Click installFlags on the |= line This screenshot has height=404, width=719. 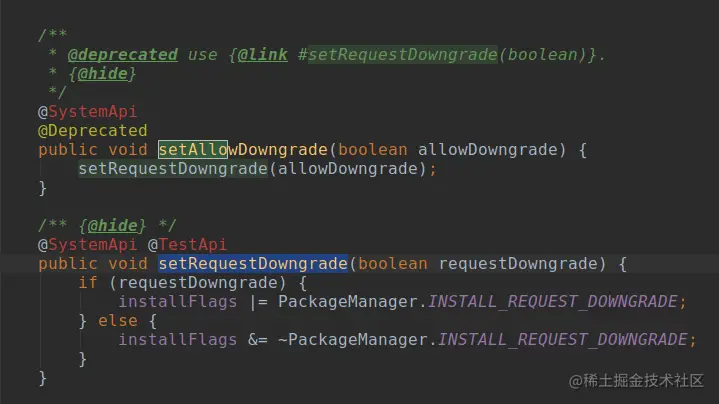click(178, 302)
